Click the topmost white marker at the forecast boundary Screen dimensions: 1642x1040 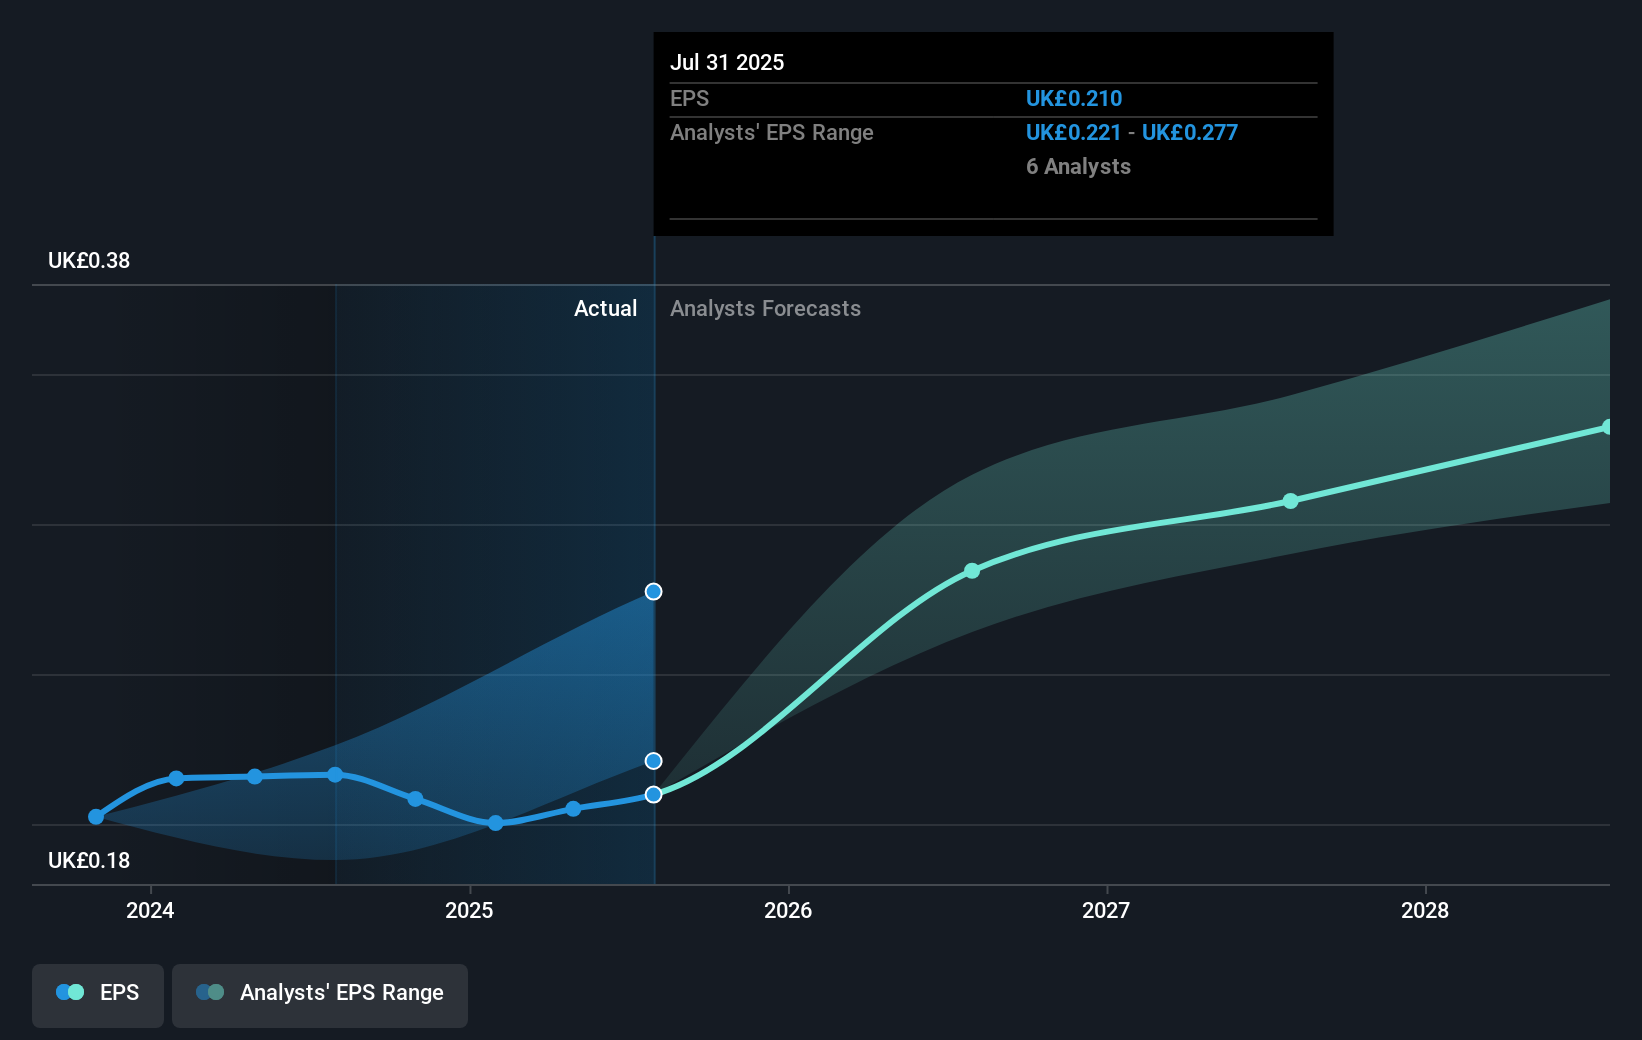(653, 591)
